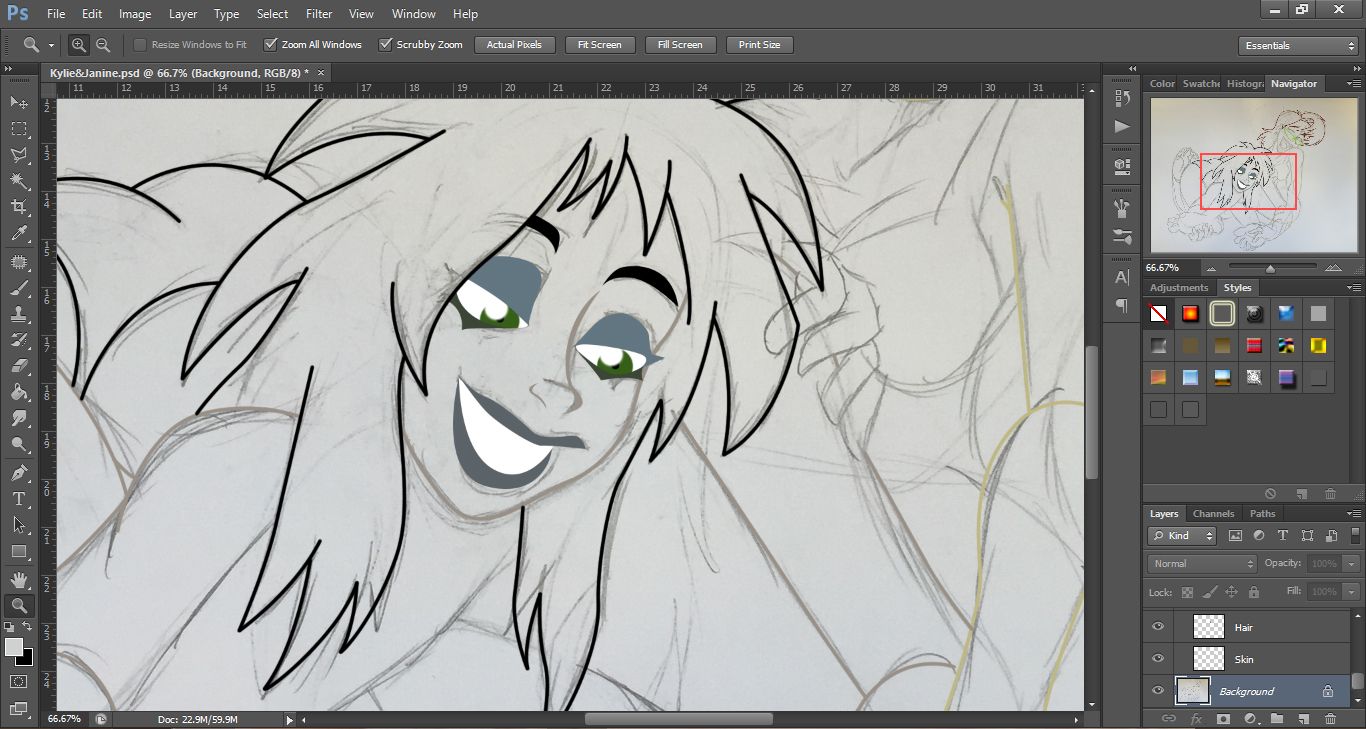
Task: Click the foreground color swatch
Action: tap(14, 647)
